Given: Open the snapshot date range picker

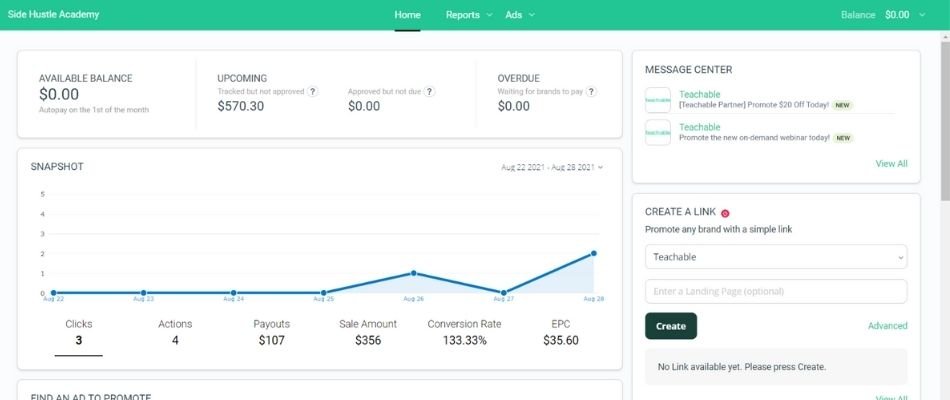Looking at the screenshot, I should coord(552,167).
